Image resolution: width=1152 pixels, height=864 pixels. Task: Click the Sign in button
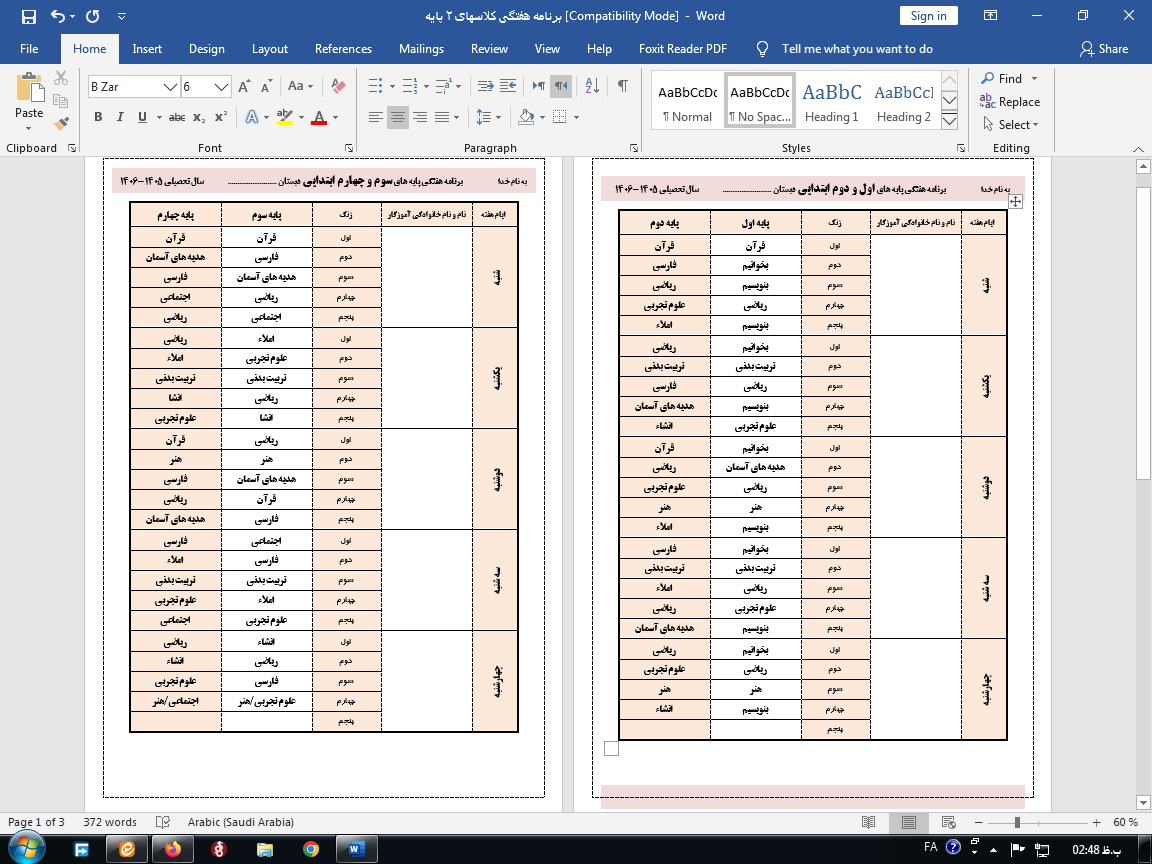pos(929,15)
